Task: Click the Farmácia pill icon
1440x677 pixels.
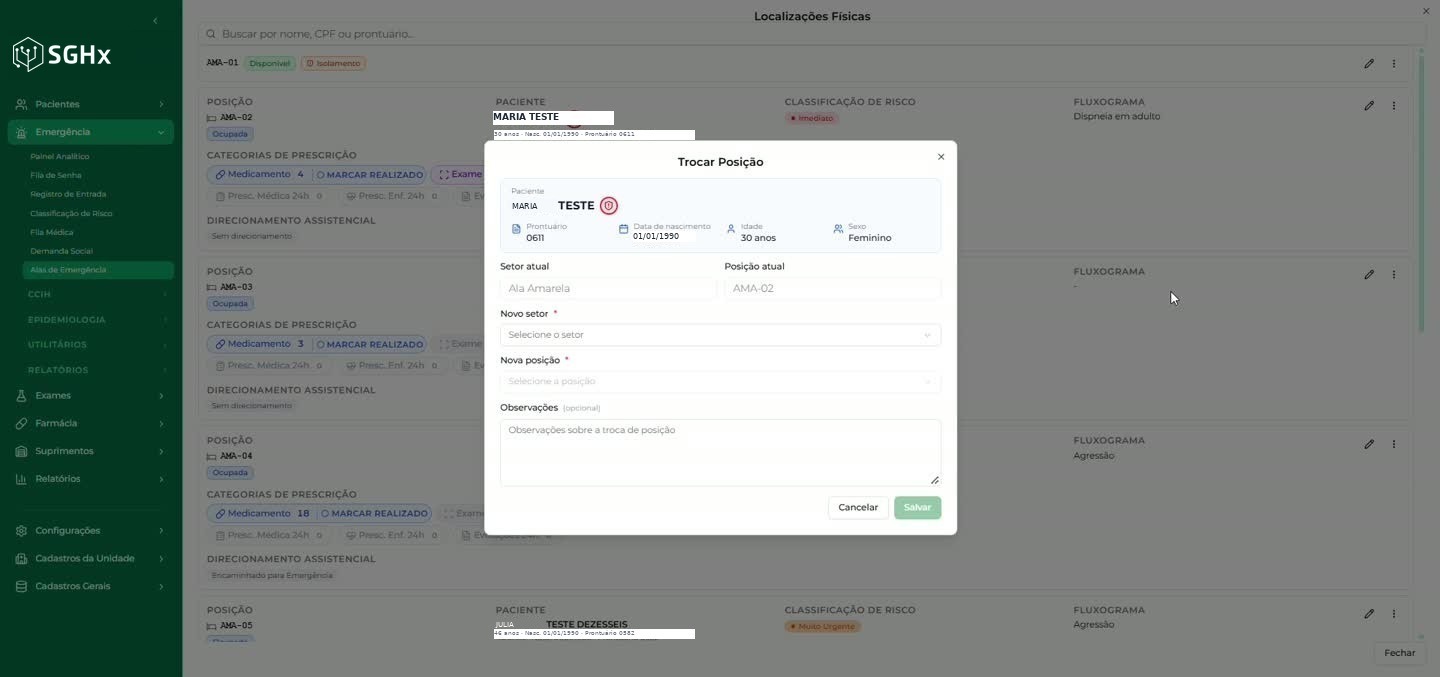Action: click(x=21, y=423)
